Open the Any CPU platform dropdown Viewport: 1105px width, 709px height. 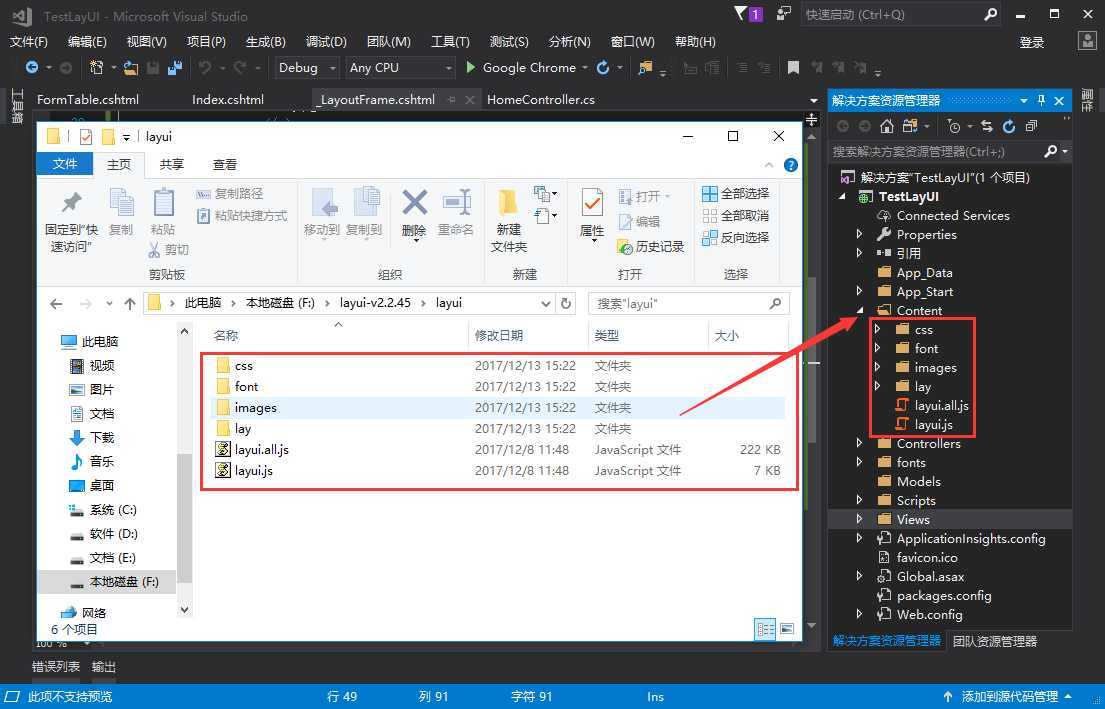pyautogui.click(x=400, y=68)
